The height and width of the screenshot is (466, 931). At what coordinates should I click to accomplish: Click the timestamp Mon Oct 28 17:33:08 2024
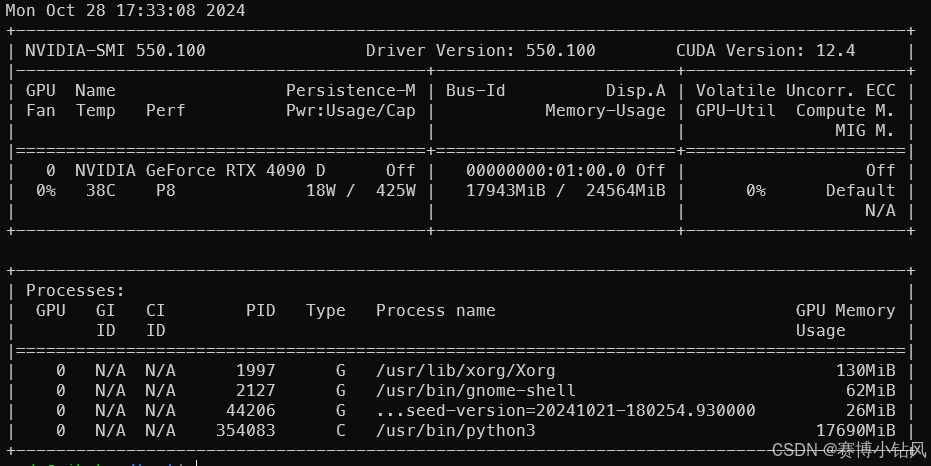pos(125,11)
